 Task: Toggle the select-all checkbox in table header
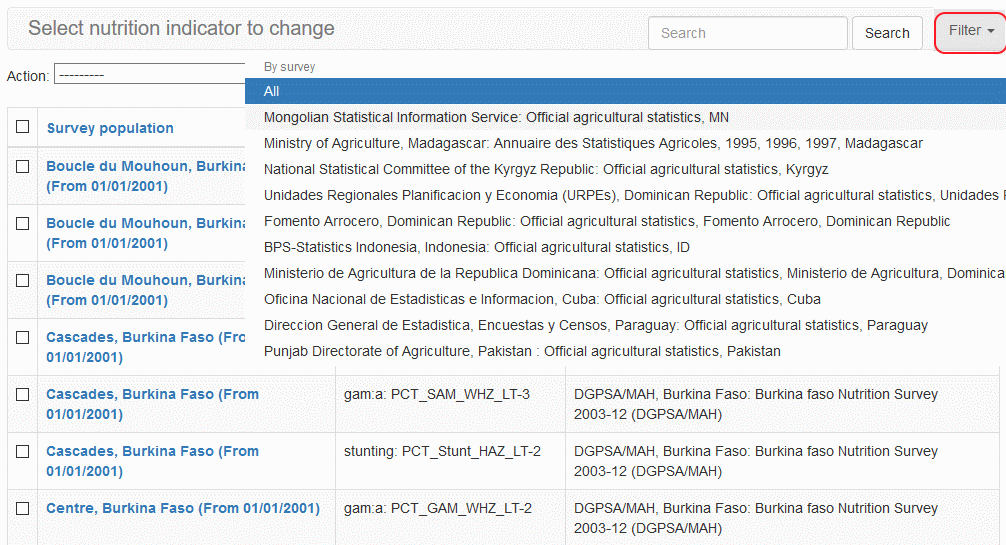point(23,127)
